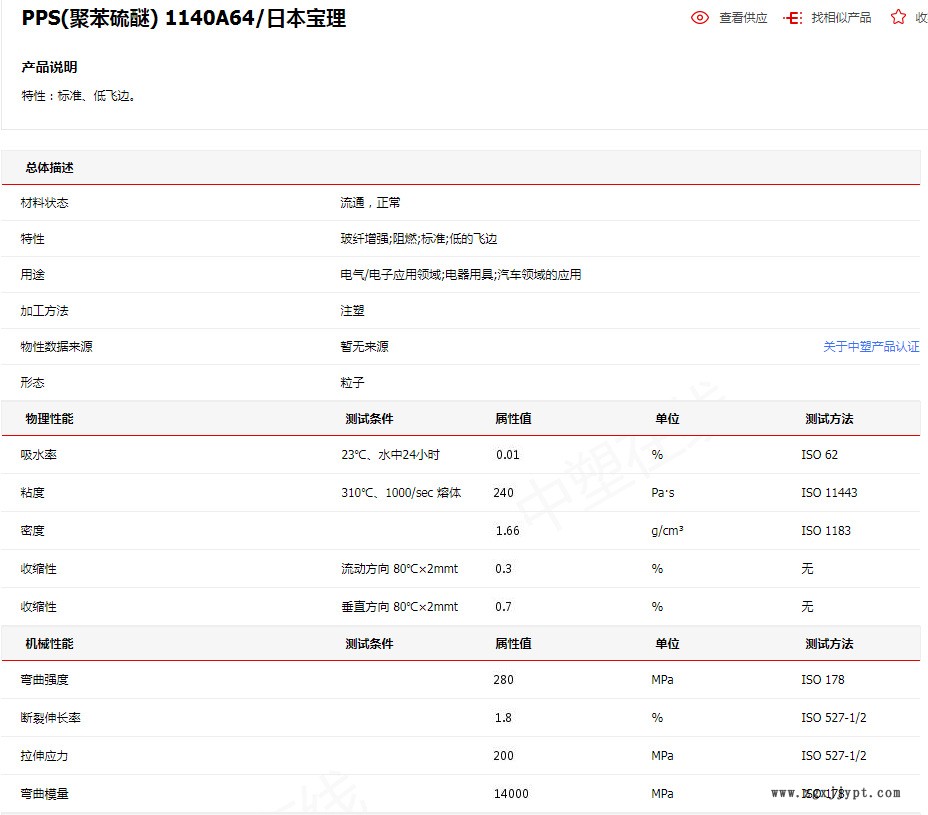Click the 加工方法 value 注塑
The width and height of the screenshot is (928, 815).
click(x=352, y=311)
